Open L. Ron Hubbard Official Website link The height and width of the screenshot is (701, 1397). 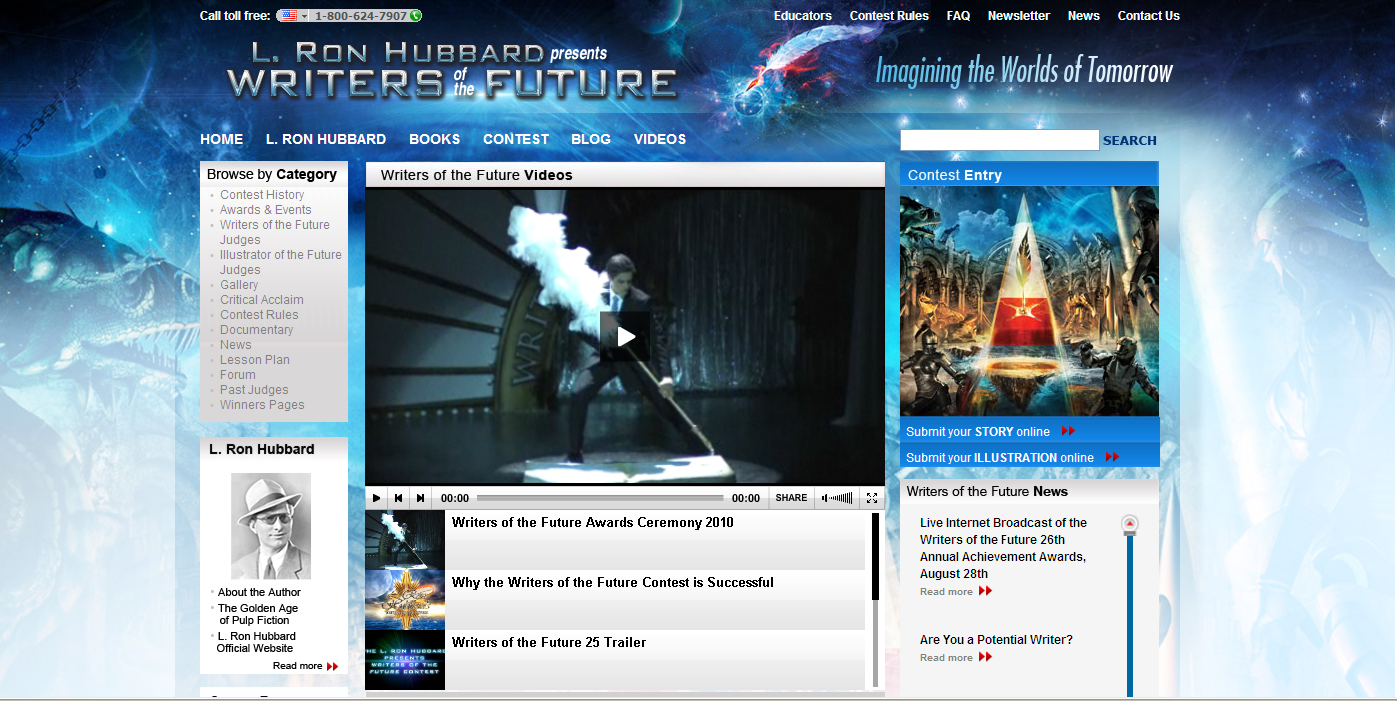click(256, 642)
